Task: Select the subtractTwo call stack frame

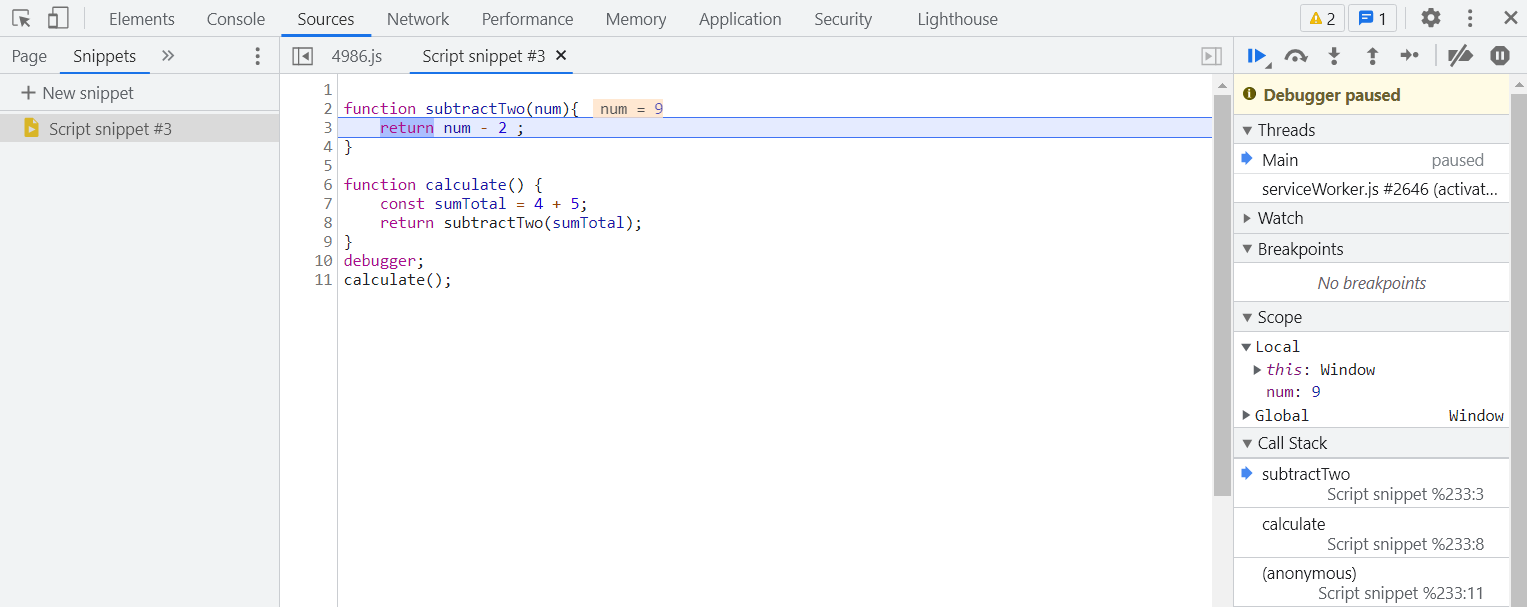Action: (1371, 483)
